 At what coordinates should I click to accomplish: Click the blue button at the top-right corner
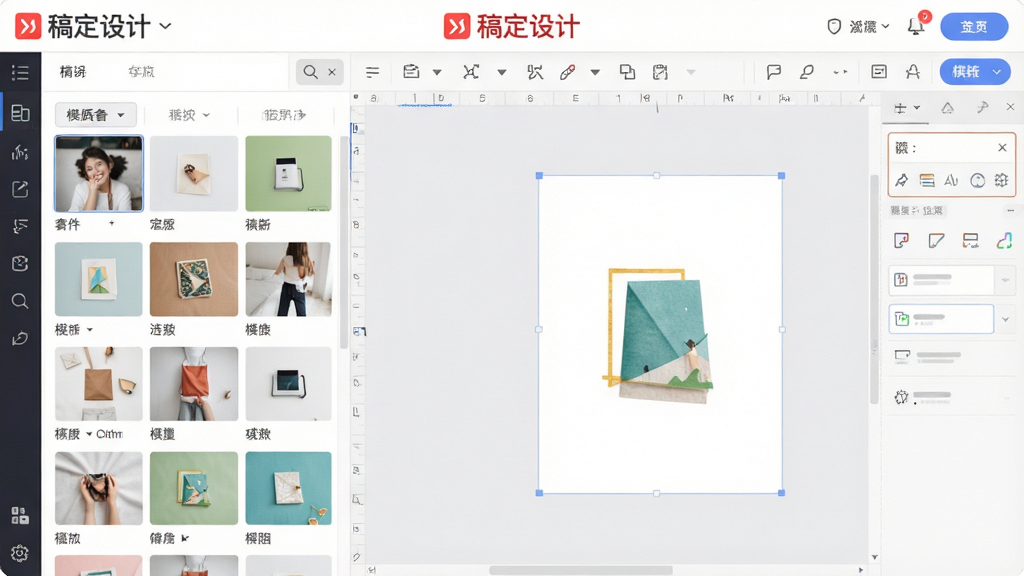coord(974,27)
